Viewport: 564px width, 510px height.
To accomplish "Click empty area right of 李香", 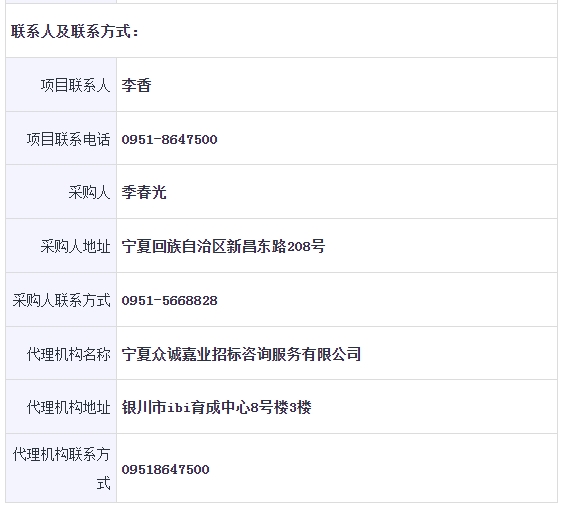I will pyautogui.click(x=352, y=85).
